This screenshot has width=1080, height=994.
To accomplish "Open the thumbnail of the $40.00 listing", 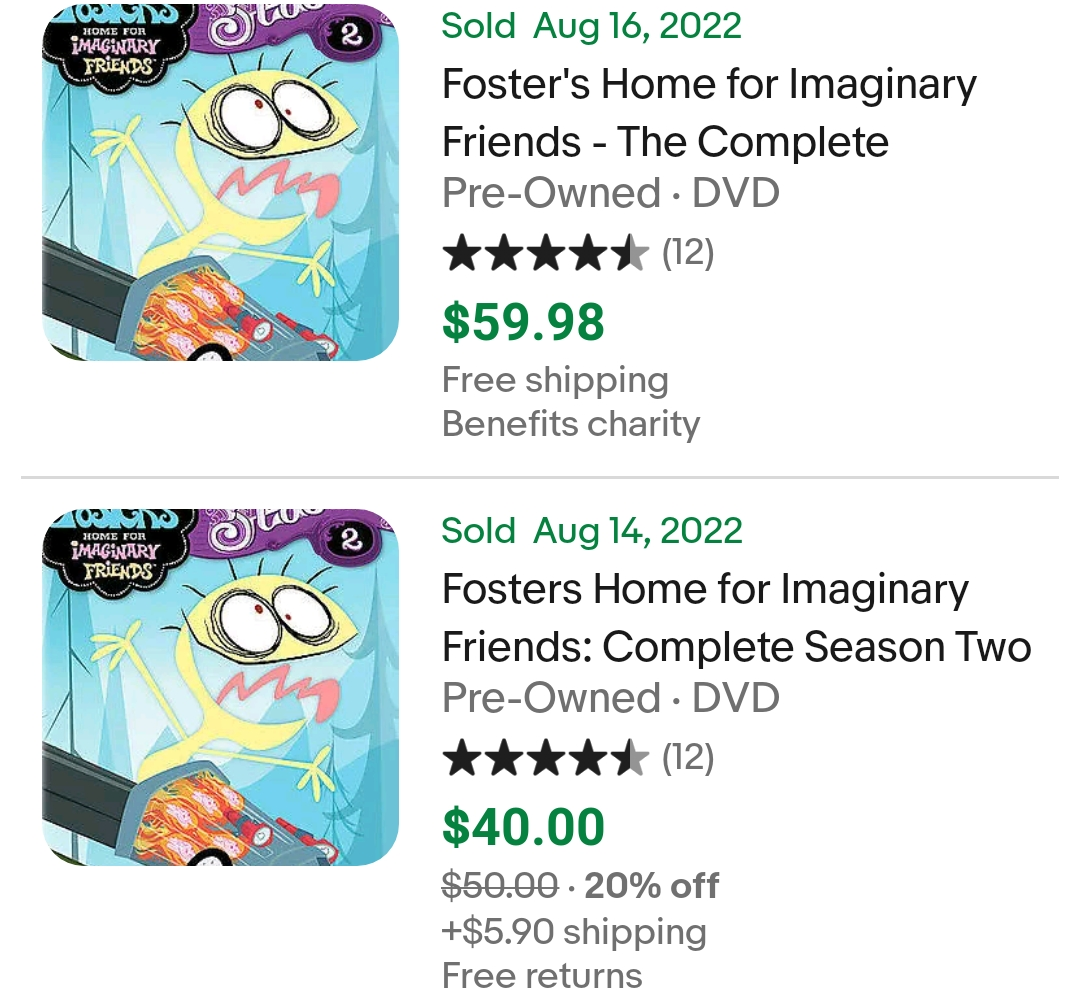I will (220, 687).
